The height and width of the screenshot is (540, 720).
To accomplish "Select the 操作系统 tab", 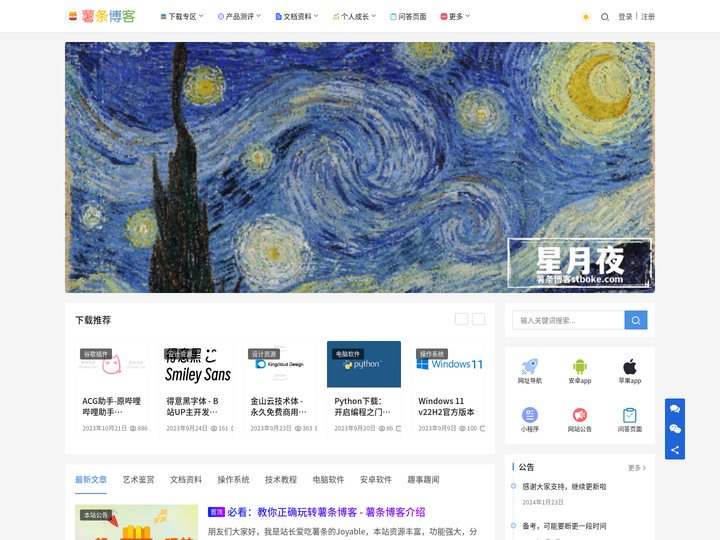I will pos(233,479).
